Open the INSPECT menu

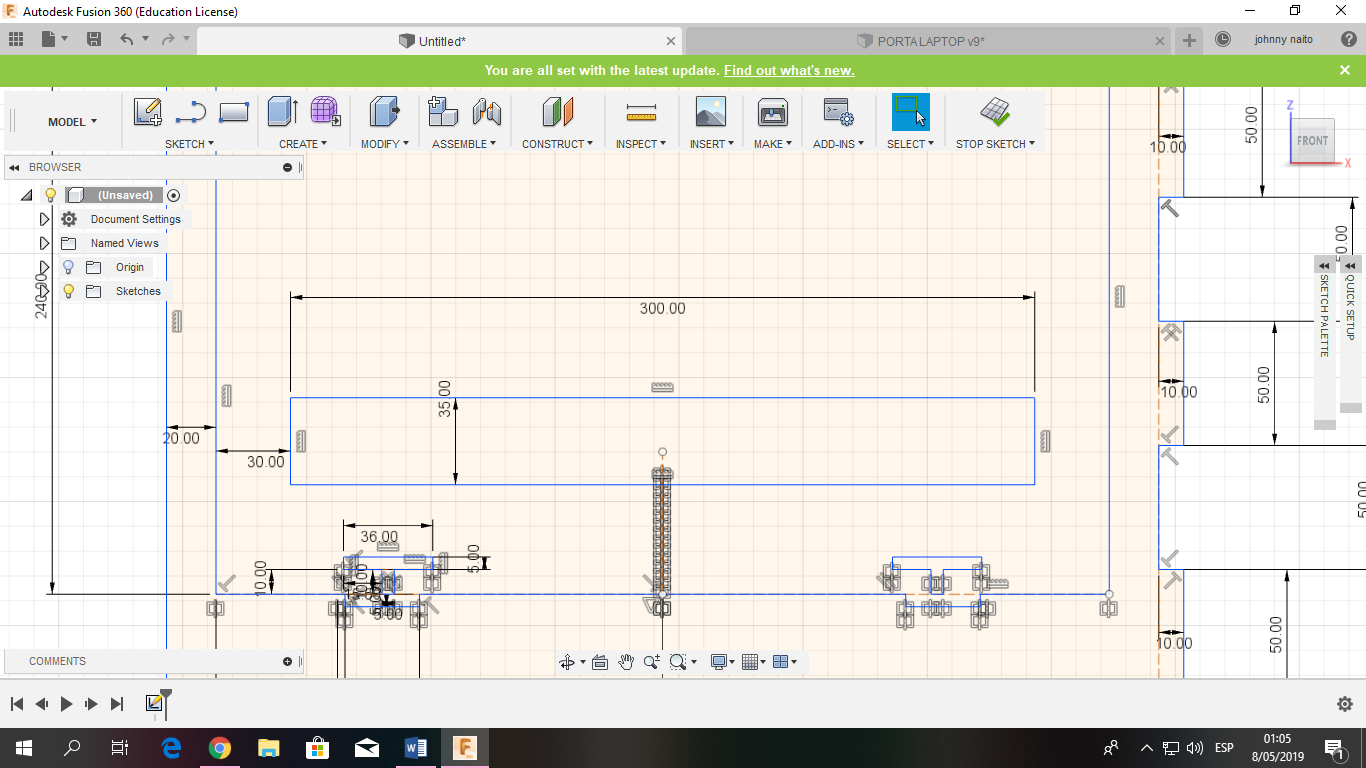point(641,144)
